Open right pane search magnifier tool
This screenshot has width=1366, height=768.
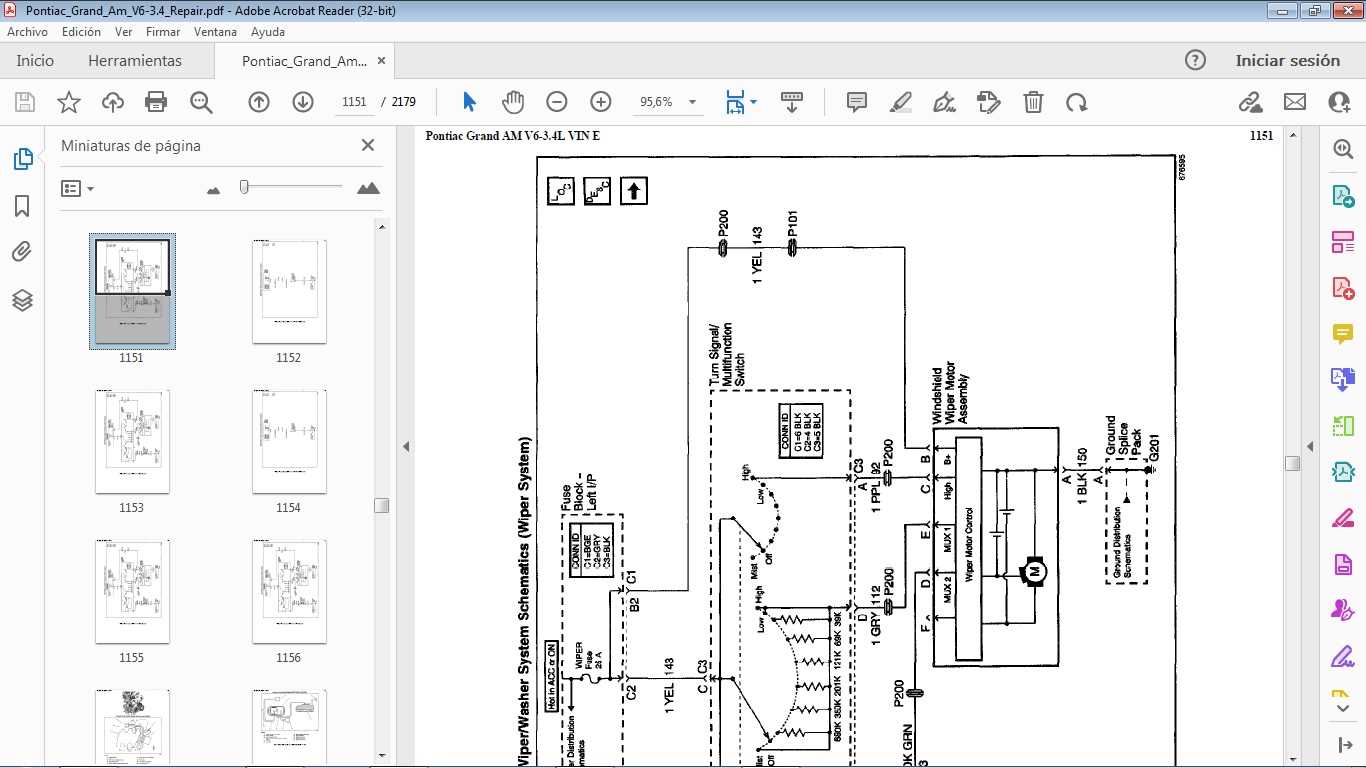[x=1342, y=149]
